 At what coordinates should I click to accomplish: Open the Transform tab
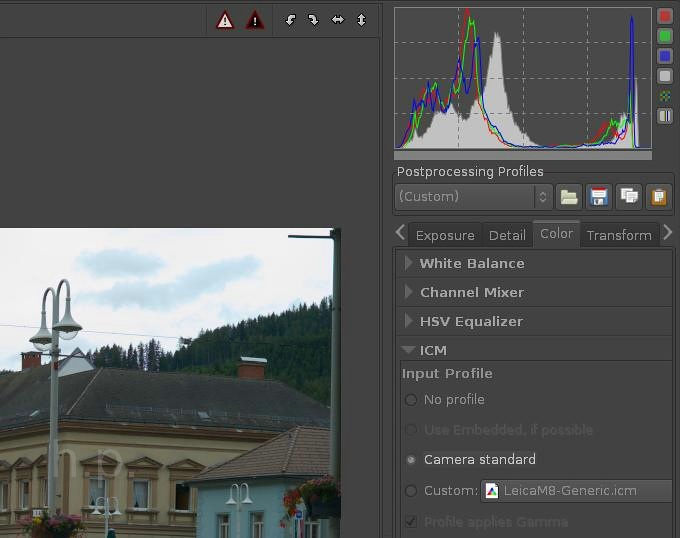pos(618,235)
